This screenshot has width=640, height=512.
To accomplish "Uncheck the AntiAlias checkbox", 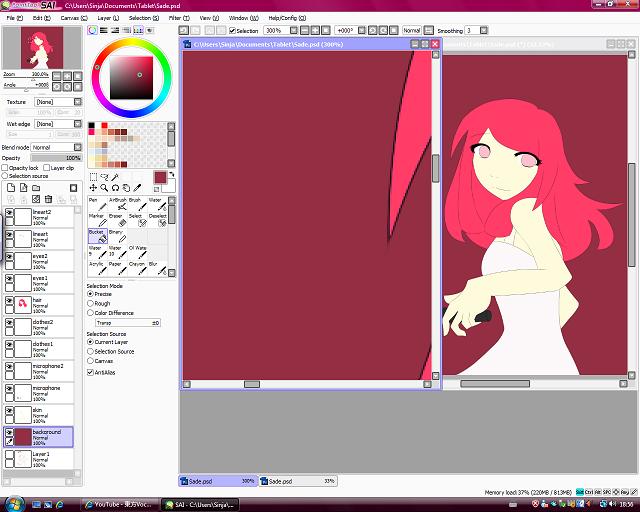I will tap(91, 372).
